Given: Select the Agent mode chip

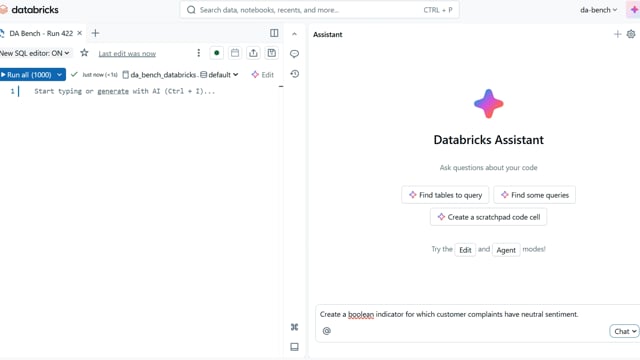Looking at the screenshot, I should coord(506,250).
